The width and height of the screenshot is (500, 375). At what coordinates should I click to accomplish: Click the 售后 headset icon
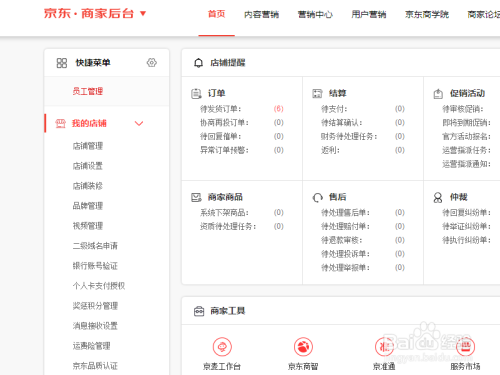[x=317, y=197]
